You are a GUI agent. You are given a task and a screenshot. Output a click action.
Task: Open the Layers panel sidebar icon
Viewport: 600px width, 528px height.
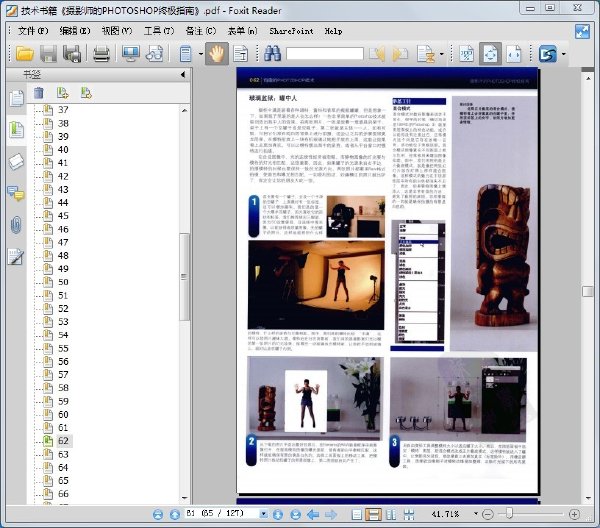[16, 161]
